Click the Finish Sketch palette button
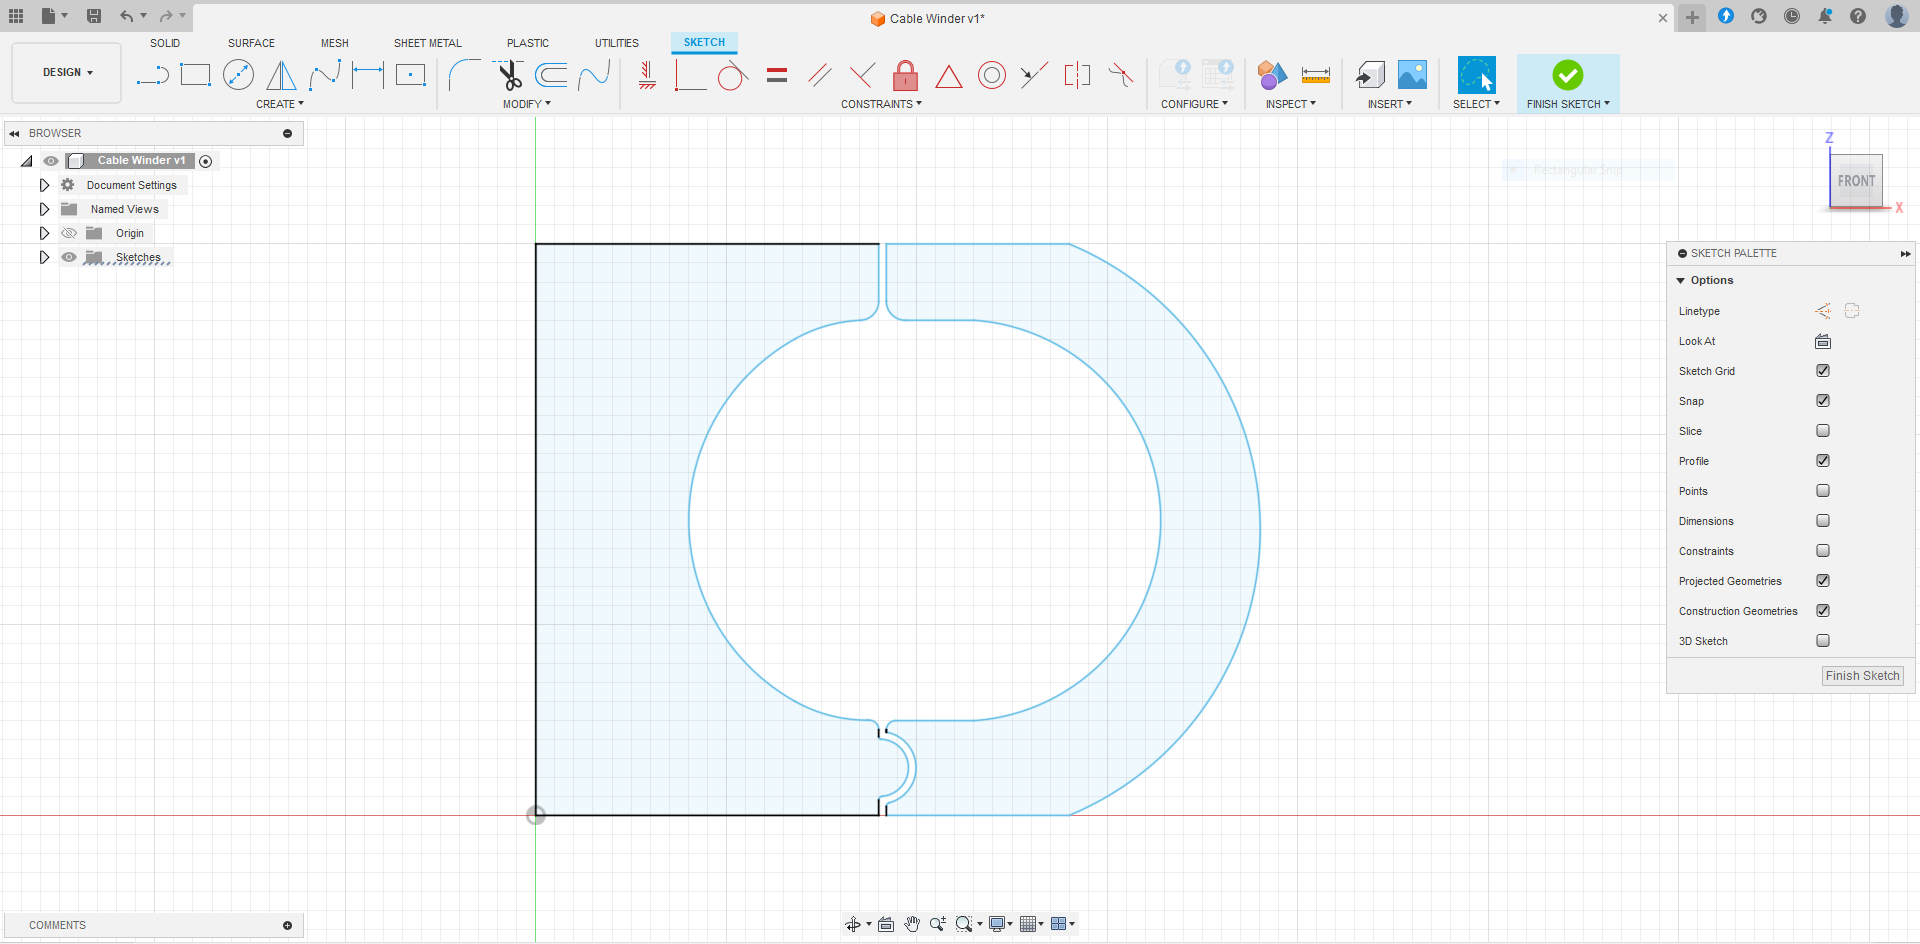This screenshot has width=1920, height=944. [x=1862, y=676]
